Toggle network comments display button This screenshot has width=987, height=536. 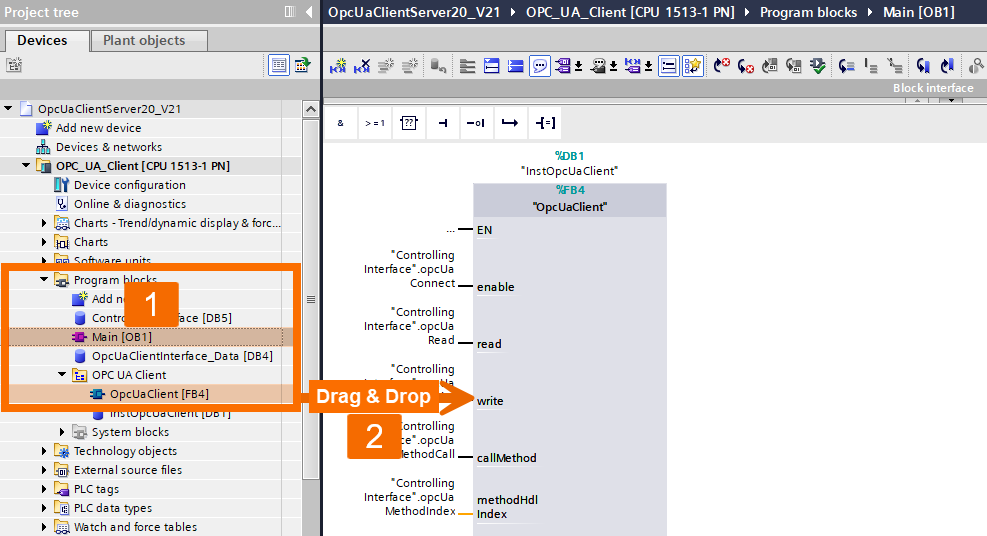coord(668,65)
